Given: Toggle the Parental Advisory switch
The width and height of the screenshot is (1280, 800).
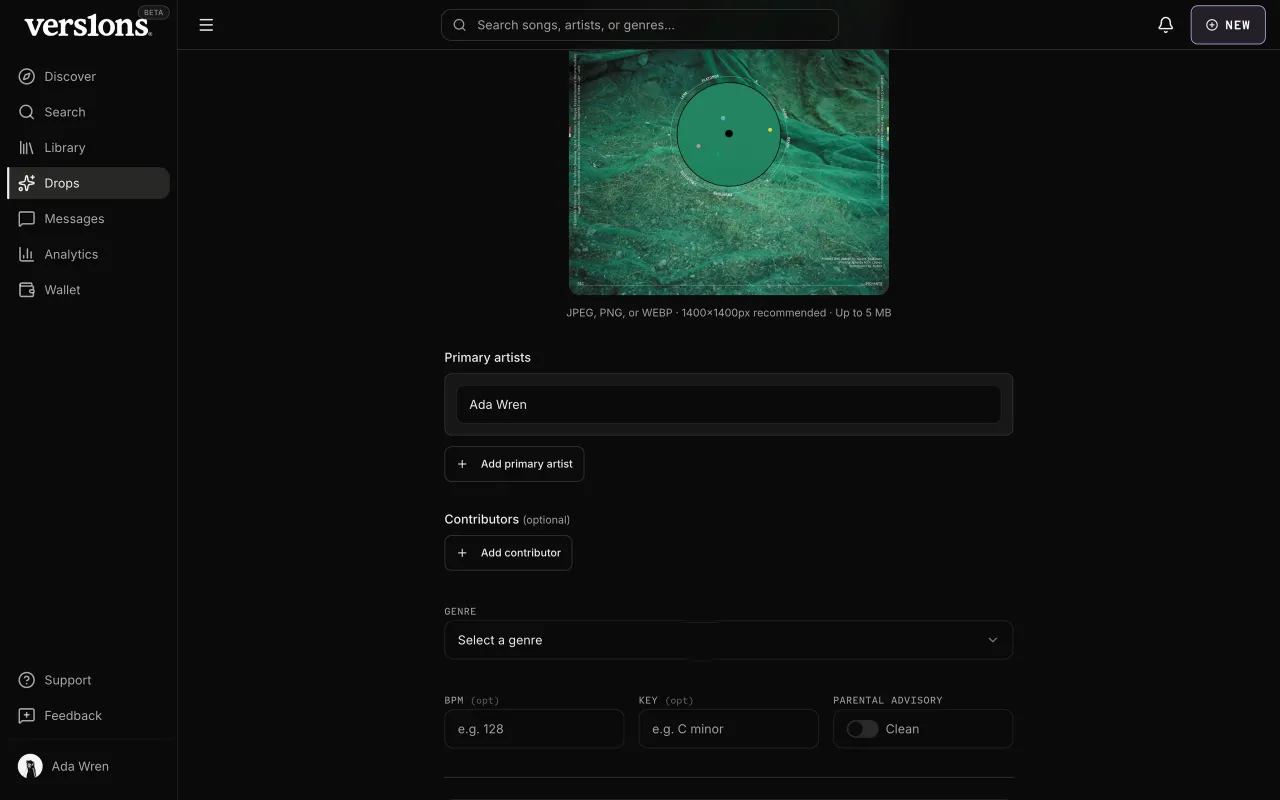Looking at the screenshot, I should point(862,729).
